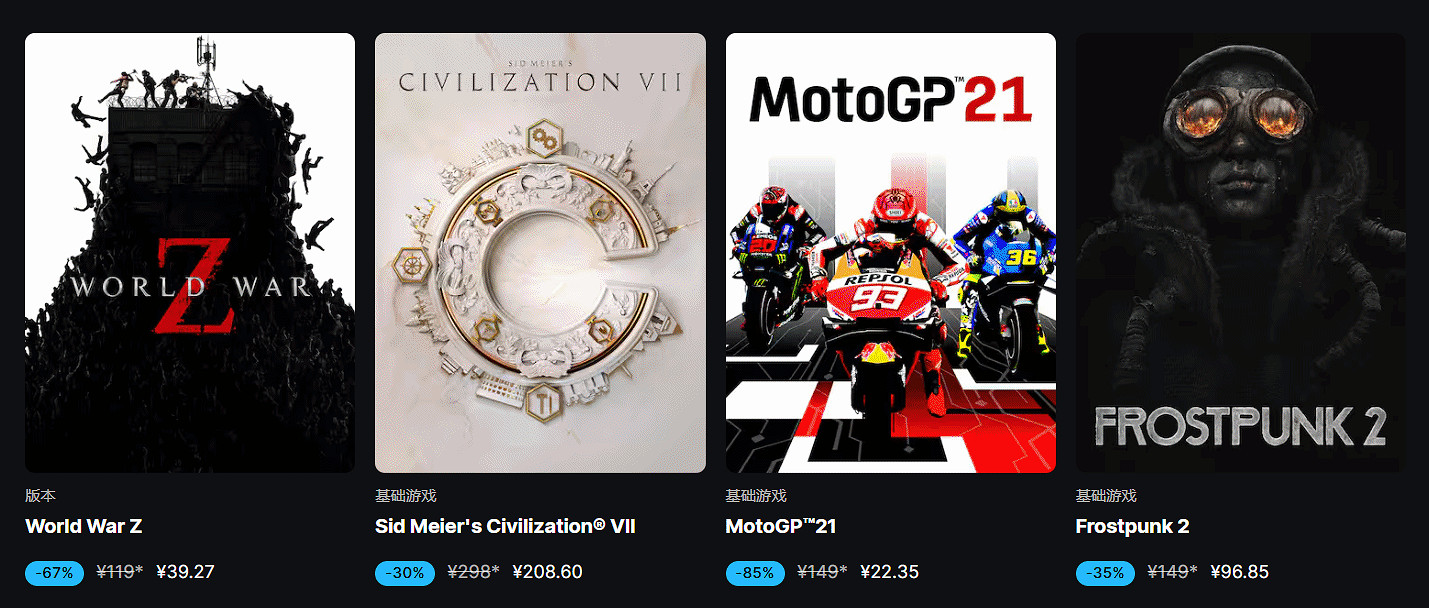This screenshot has width=1429, height=608.
Task: Click the ¥96.85 sale price
Action: pyautogui.click(x=1240, y=572)
